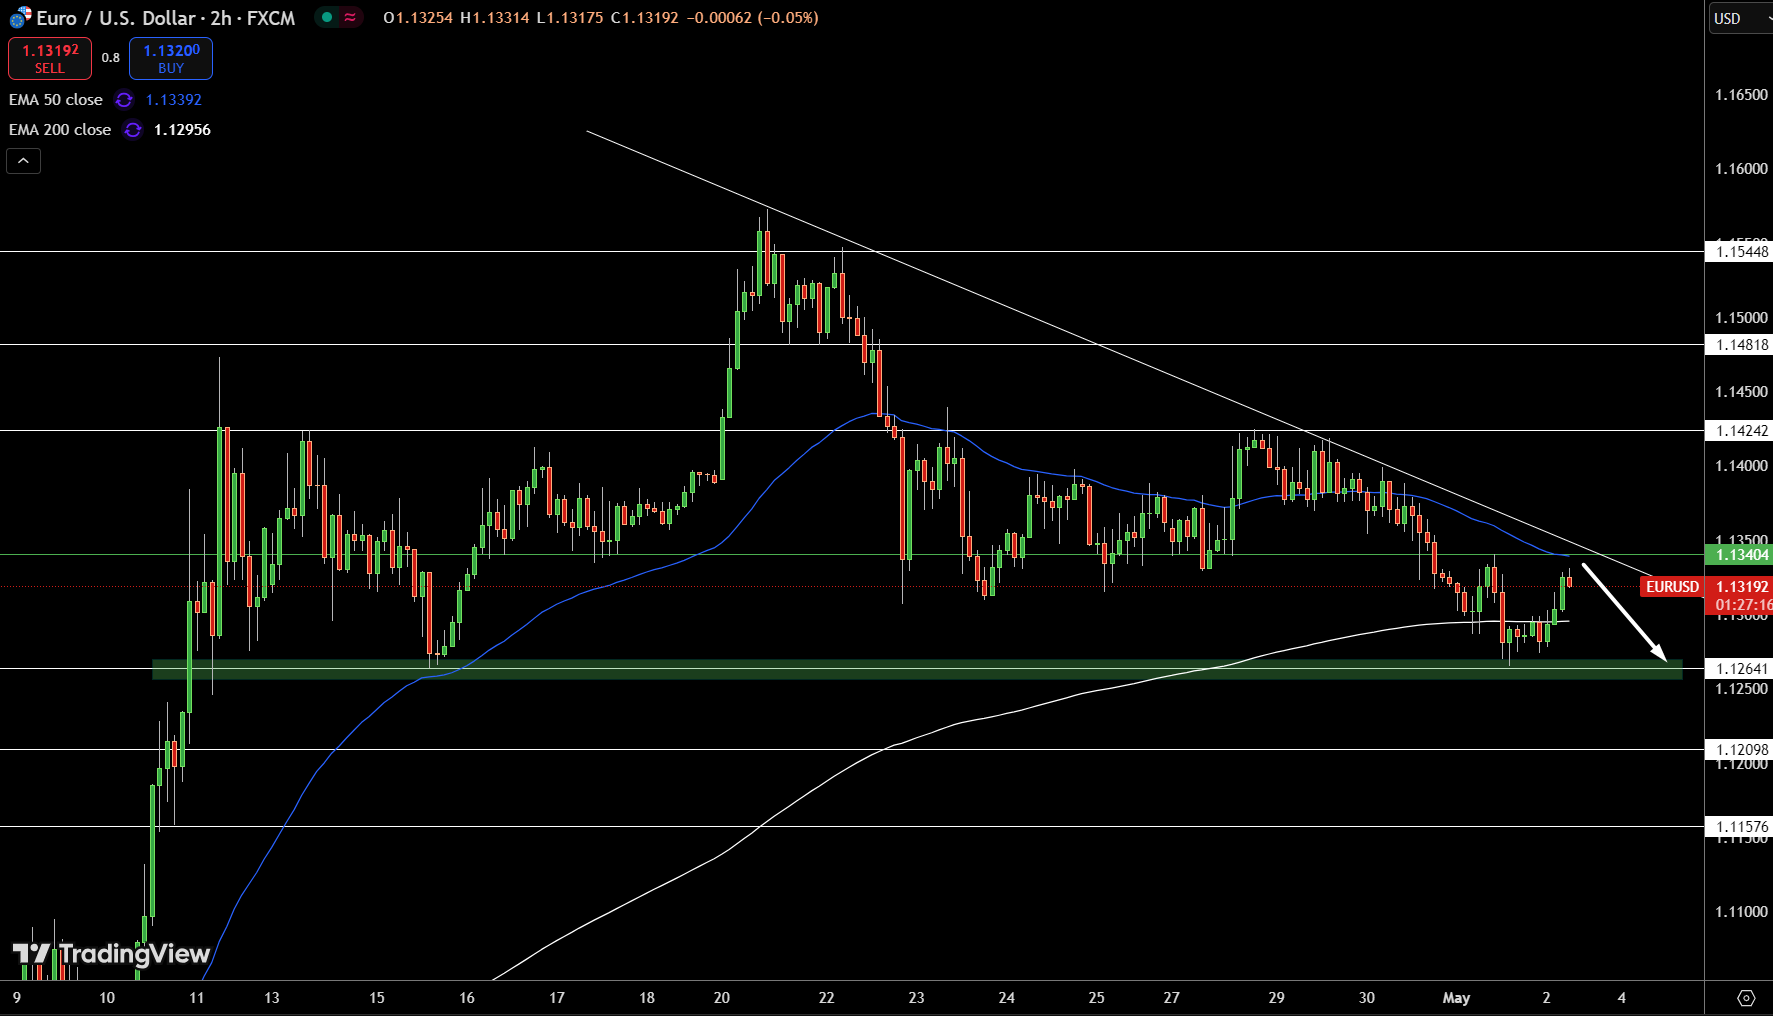Click the 0.8 spread value

pos(111,58)
